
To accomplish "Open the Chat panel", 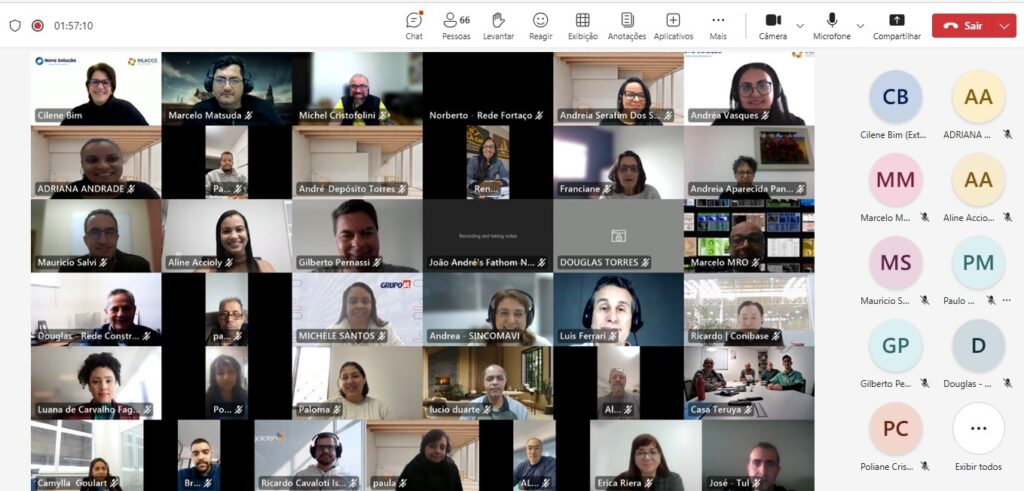I will tap(414, 25).
